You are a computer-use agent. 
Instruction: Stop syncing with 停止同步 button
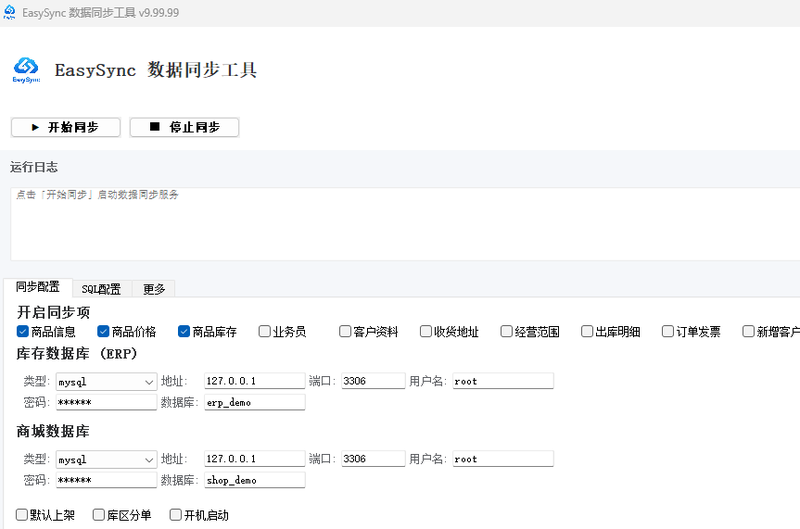pos(184,127)
